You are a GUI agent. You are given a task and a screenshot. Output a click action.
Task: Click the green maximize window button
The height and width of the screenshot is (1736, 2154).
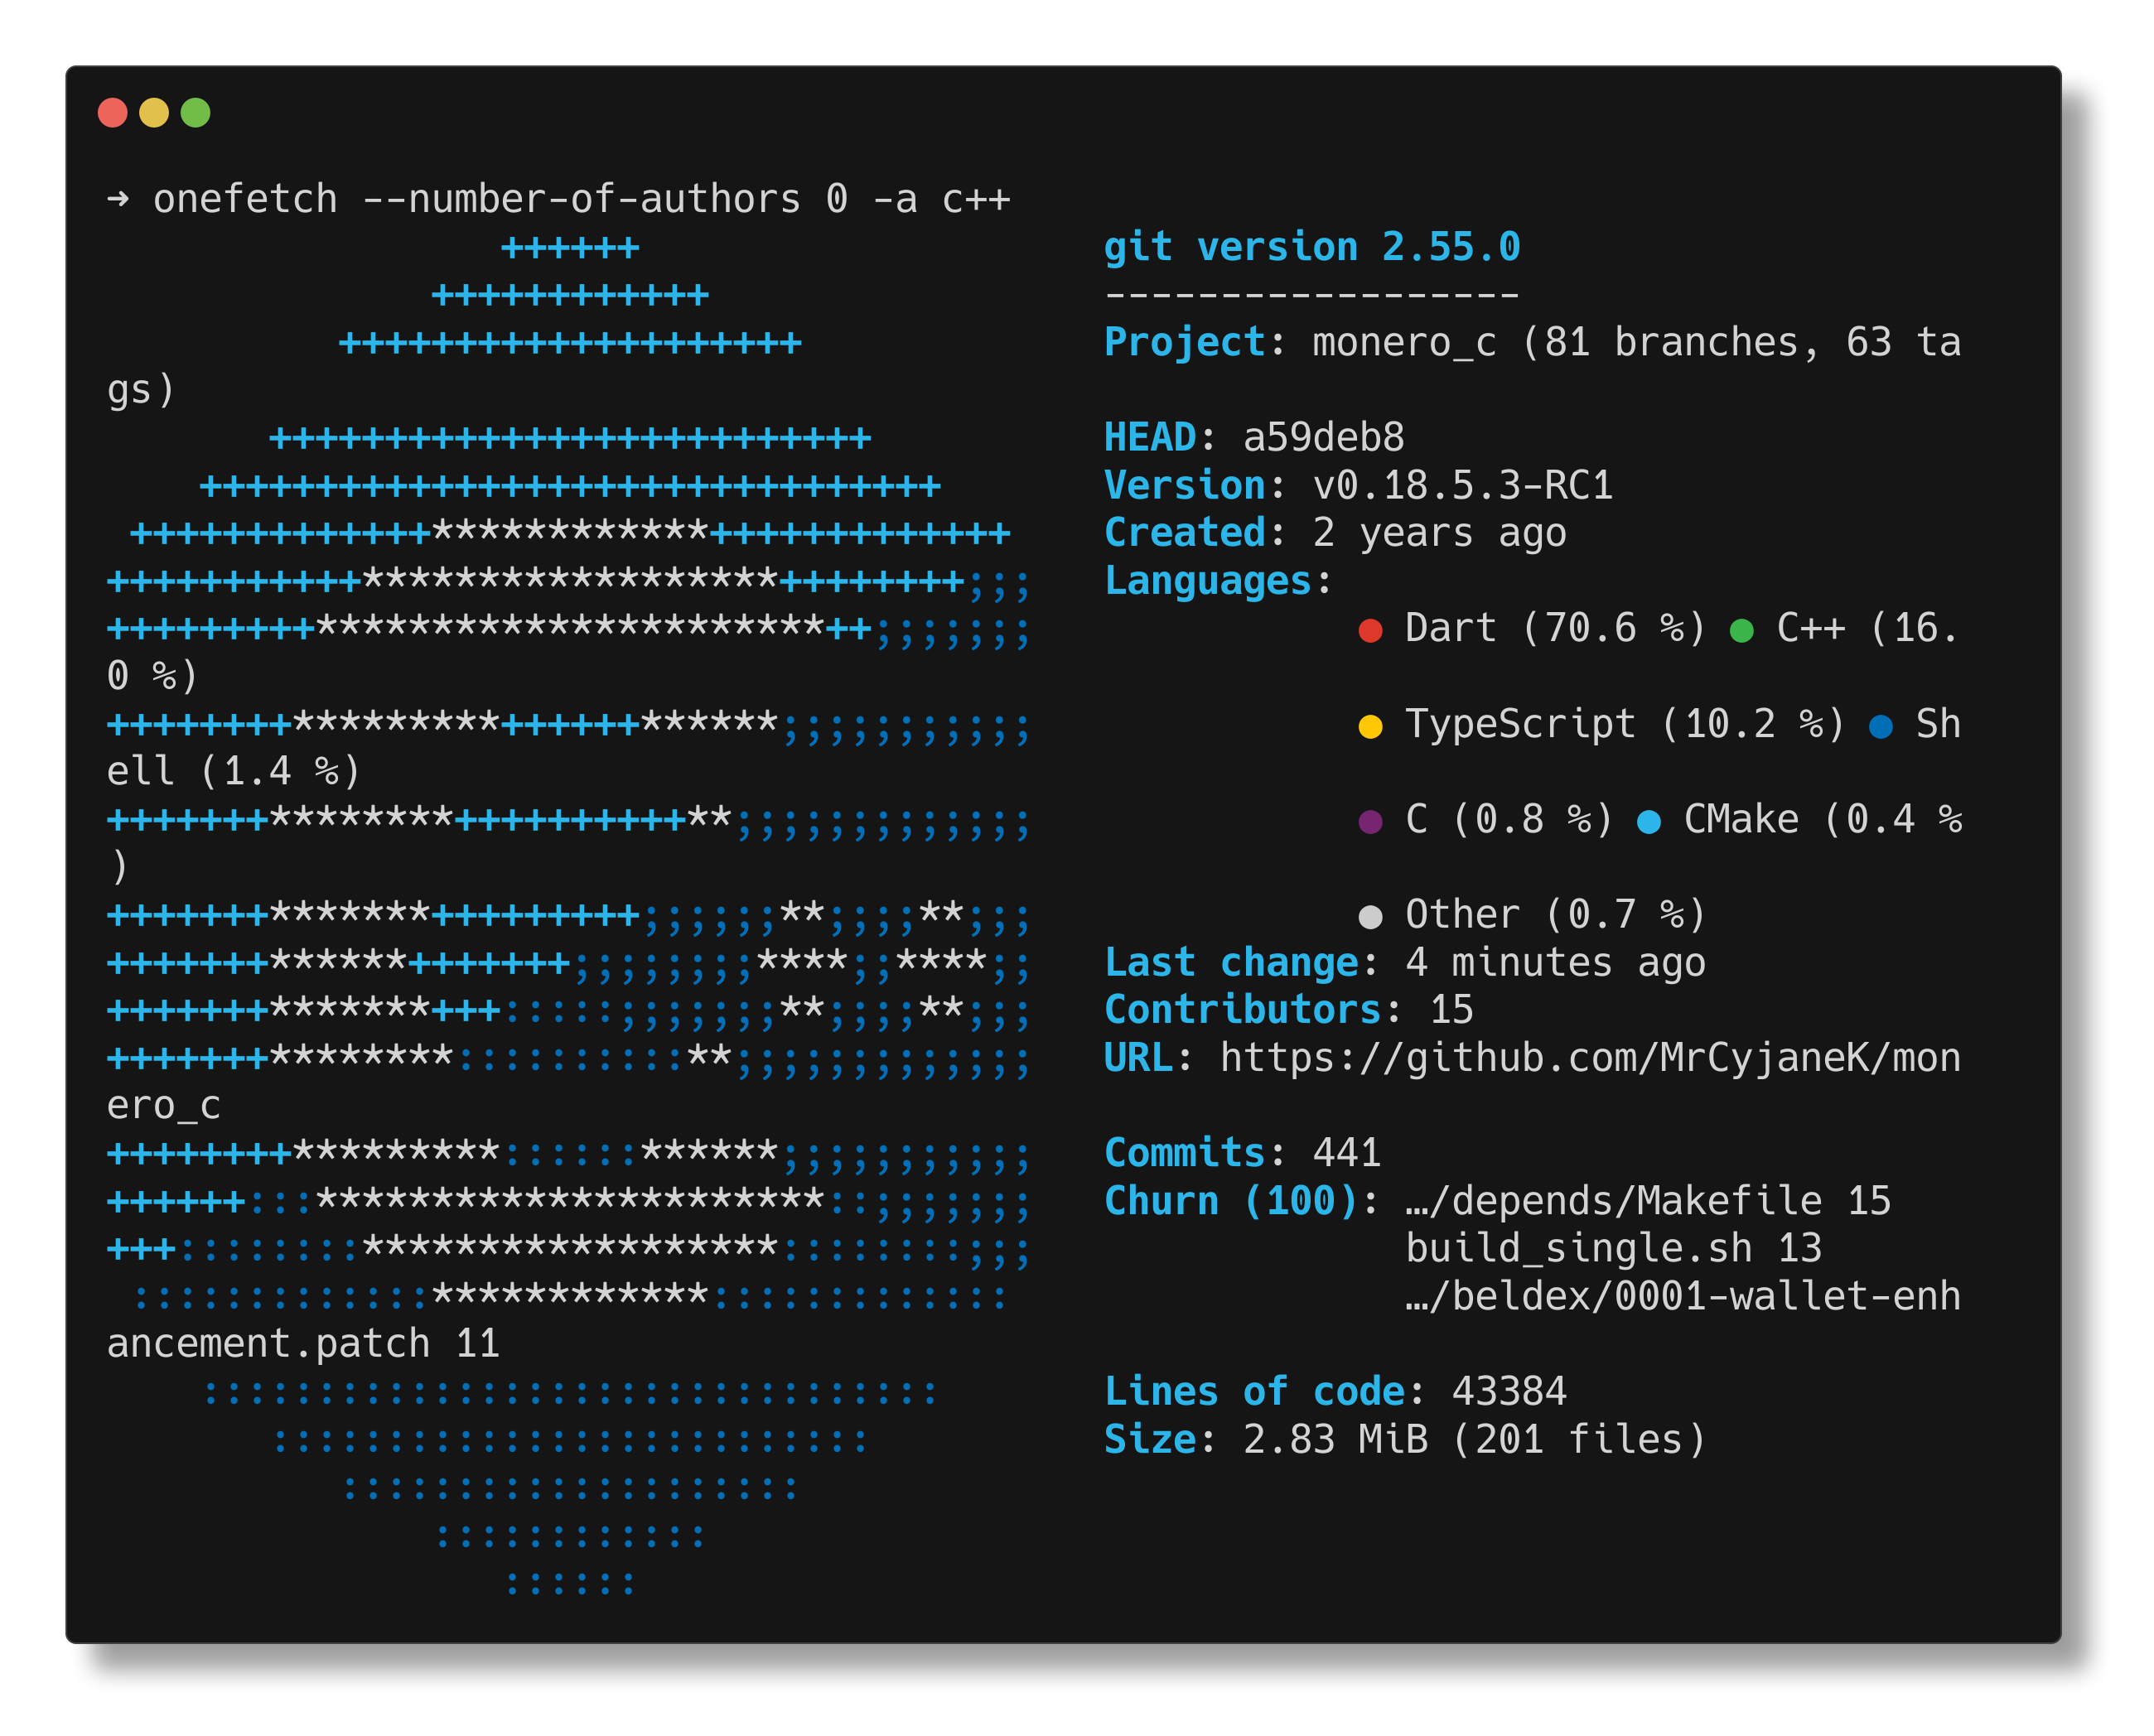click(196, 113)
